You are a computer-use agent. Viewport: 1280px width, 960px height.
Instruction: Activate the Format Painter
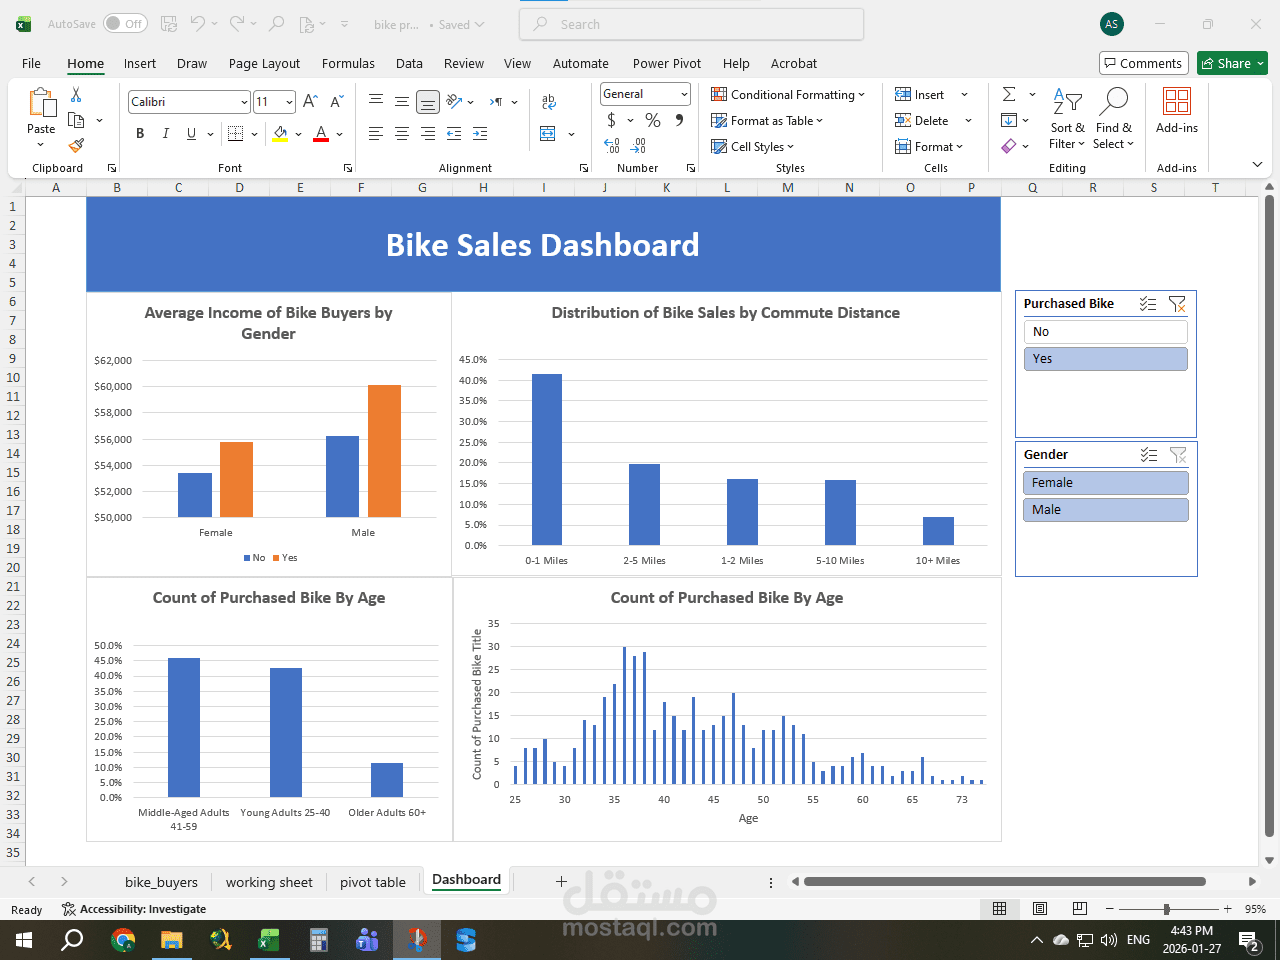point(75,145)
